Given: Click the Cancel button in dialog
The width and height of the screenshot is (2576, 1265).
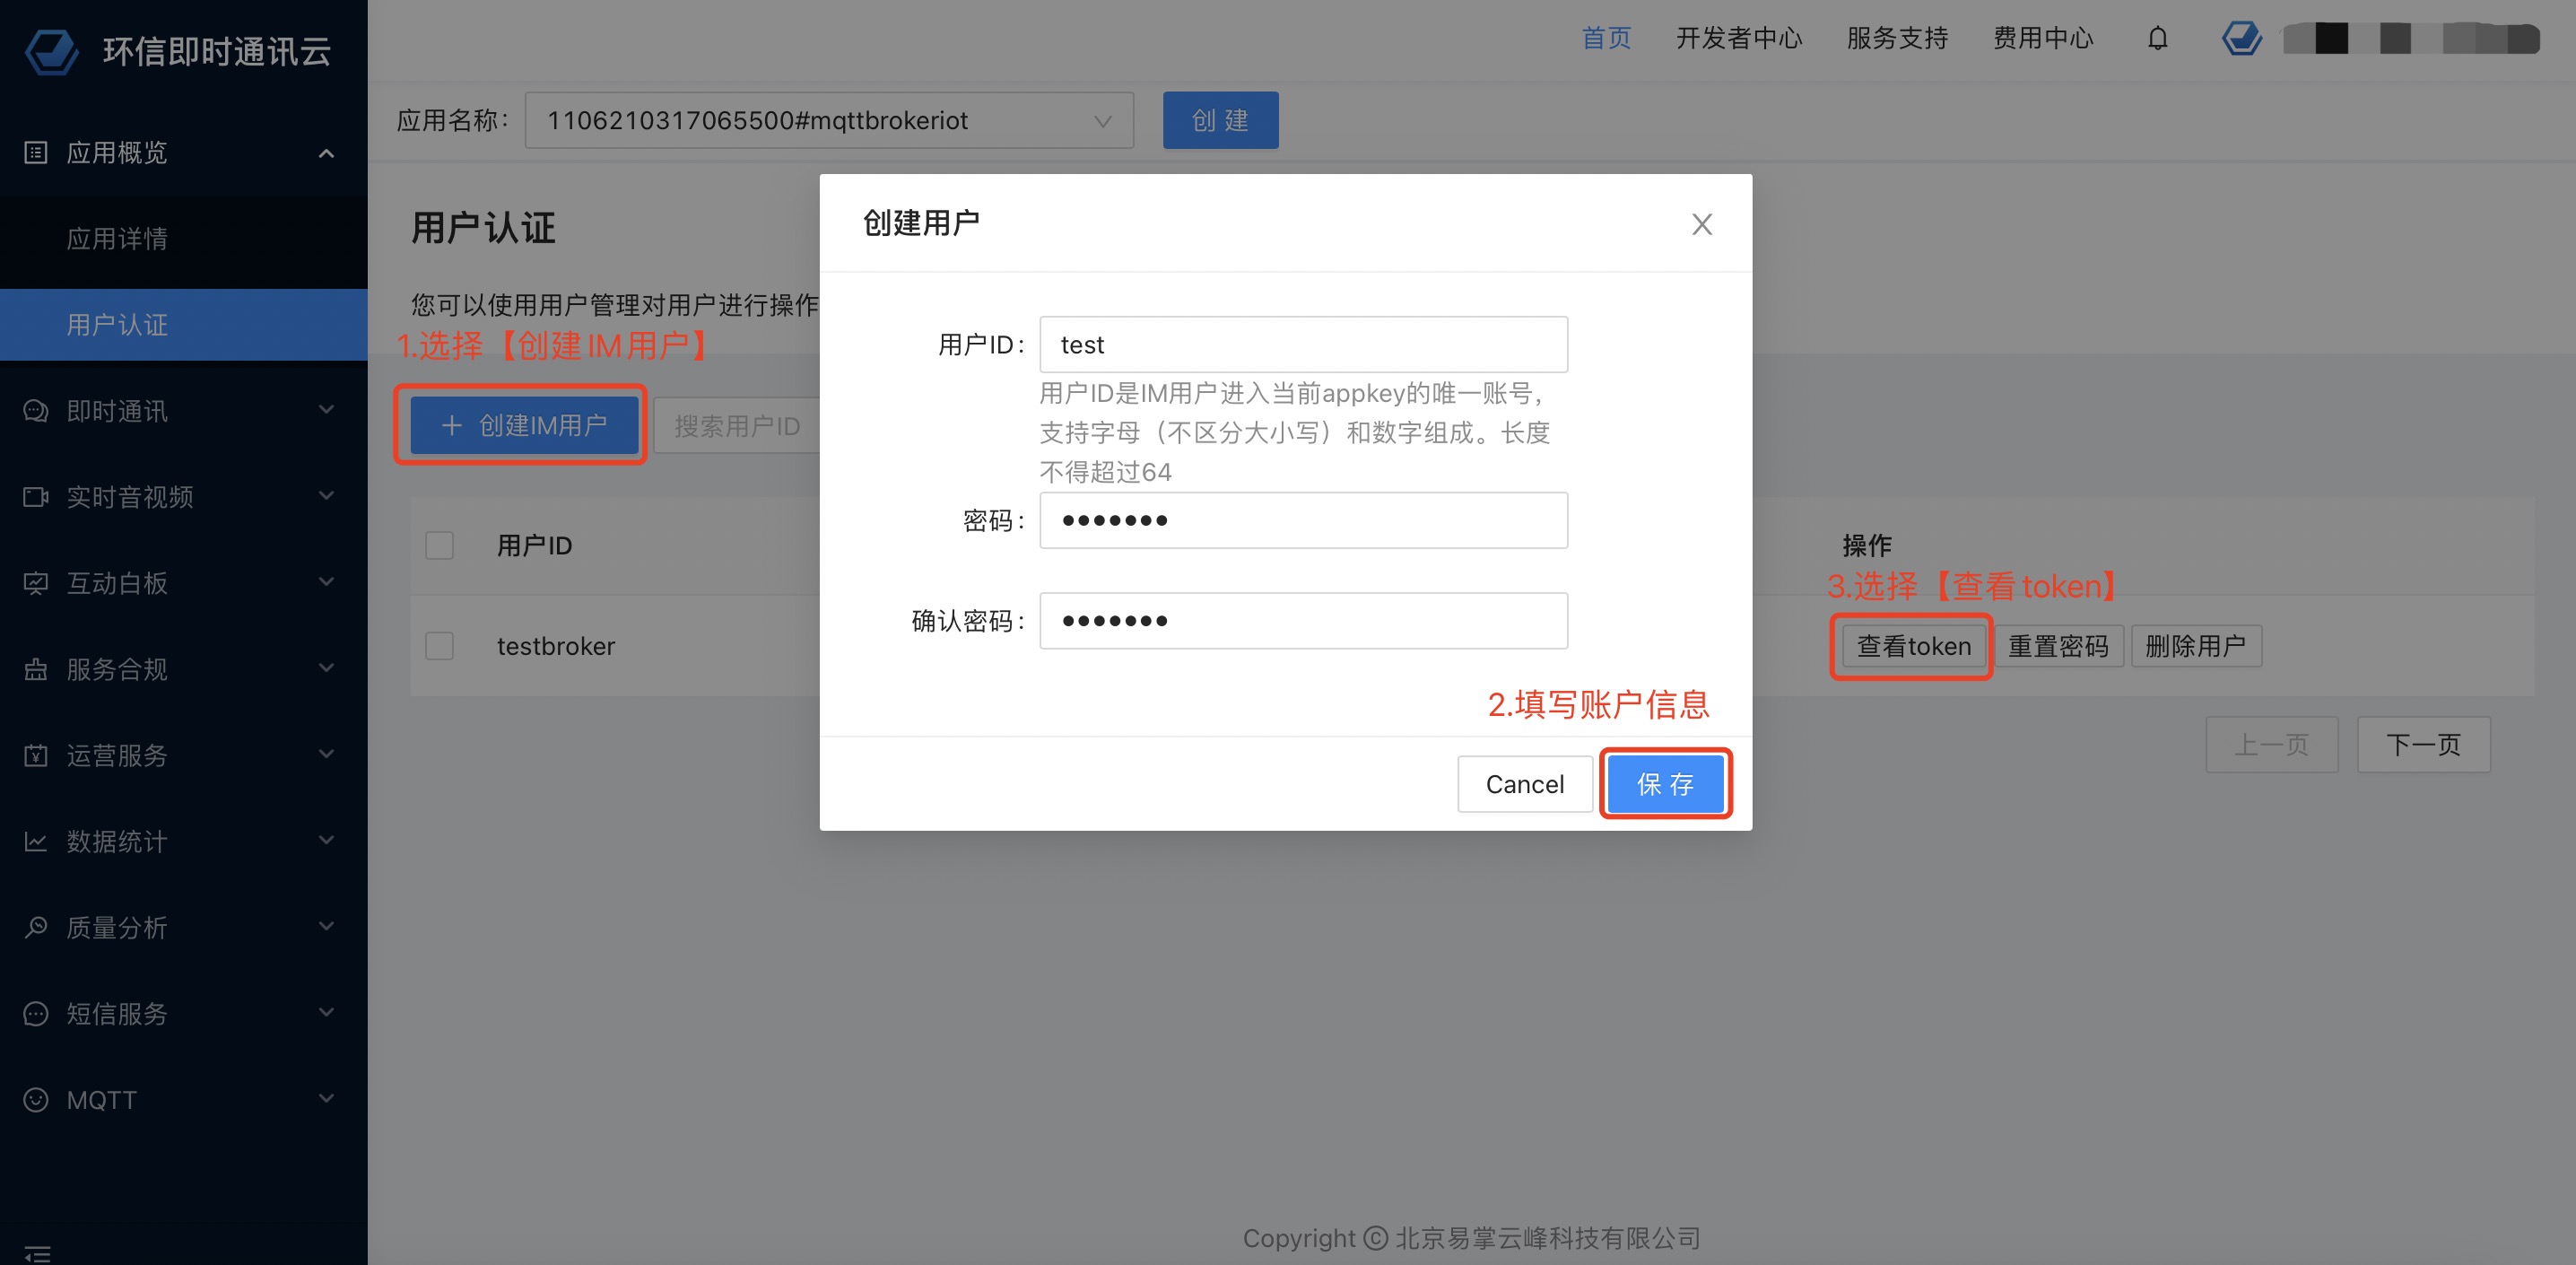Looking at the screenshot, I should [x=1524, y=784].
